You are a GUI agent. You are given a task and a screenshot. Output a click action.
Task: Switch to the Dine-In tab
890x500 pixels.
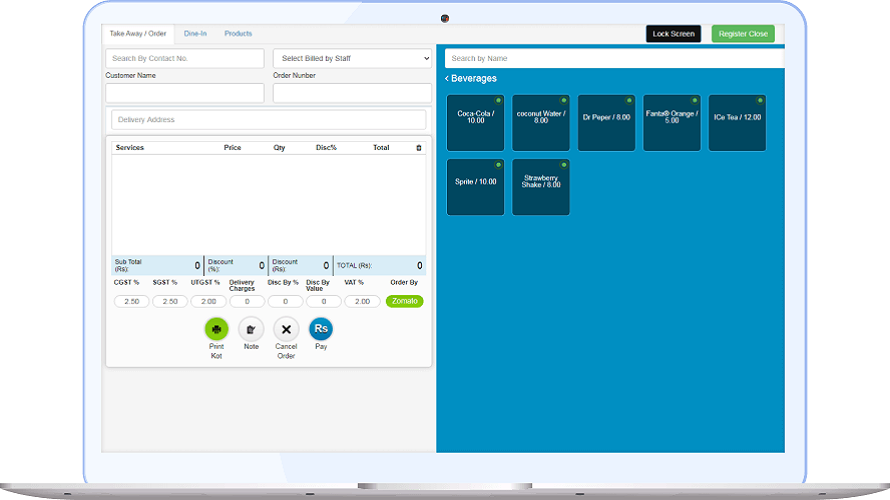pyautogui.click(x=195, y=33)
